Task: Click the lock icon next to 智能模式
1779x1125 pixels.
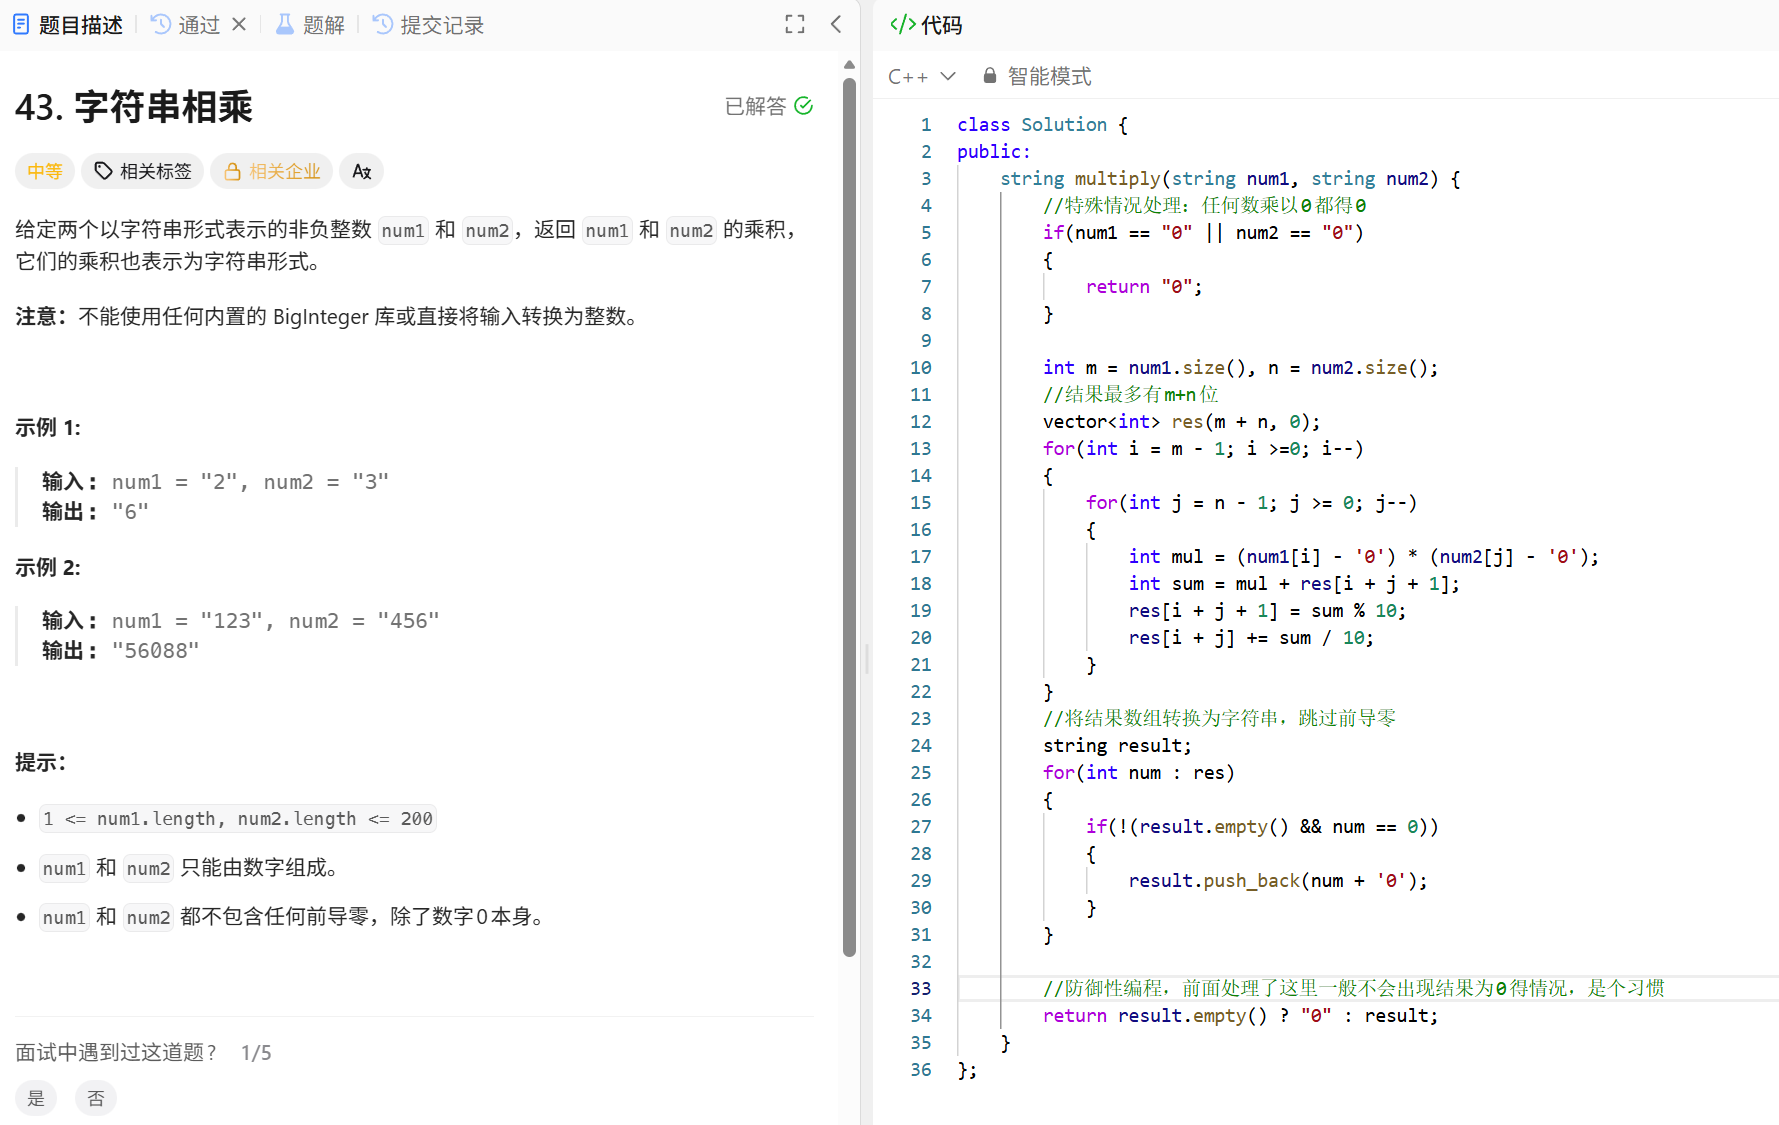Action: tap(989, 75)
